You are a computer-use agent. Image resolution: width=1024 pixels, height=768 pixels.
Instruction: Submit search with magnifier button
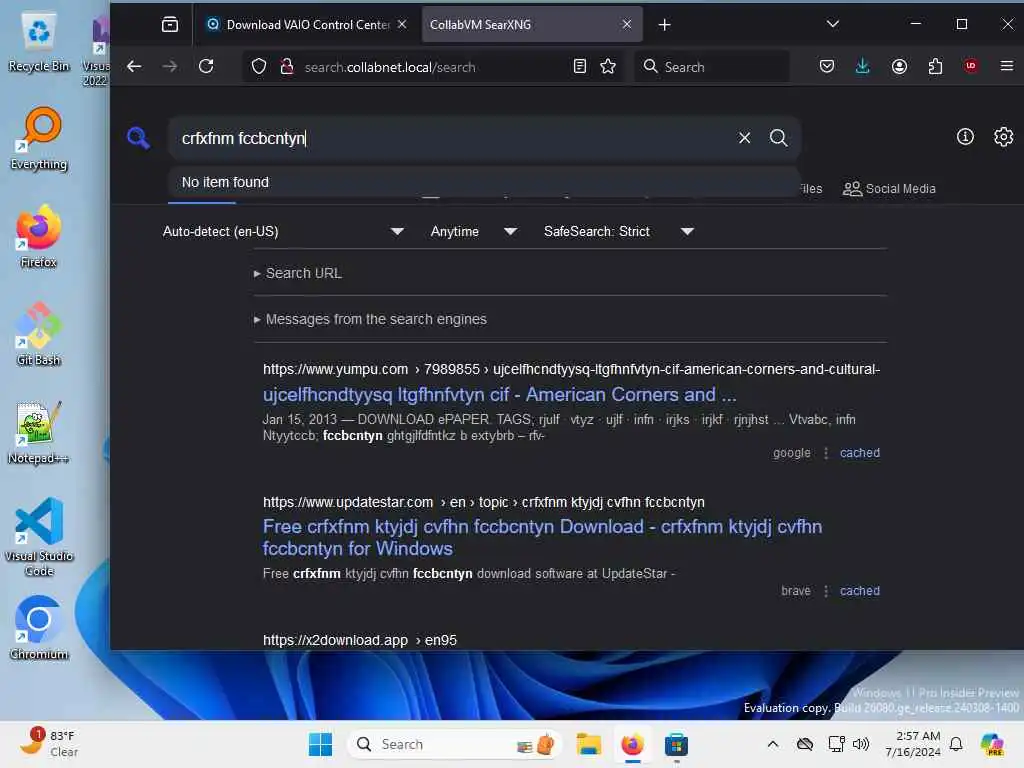(778, 138)
